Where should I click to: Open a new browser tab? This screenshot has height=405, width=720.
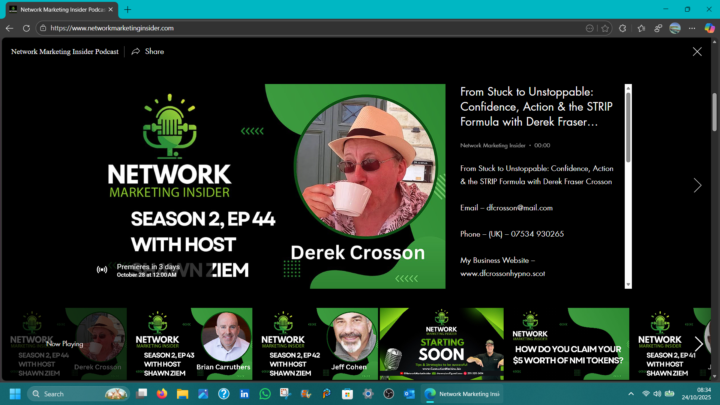point(128,9)
